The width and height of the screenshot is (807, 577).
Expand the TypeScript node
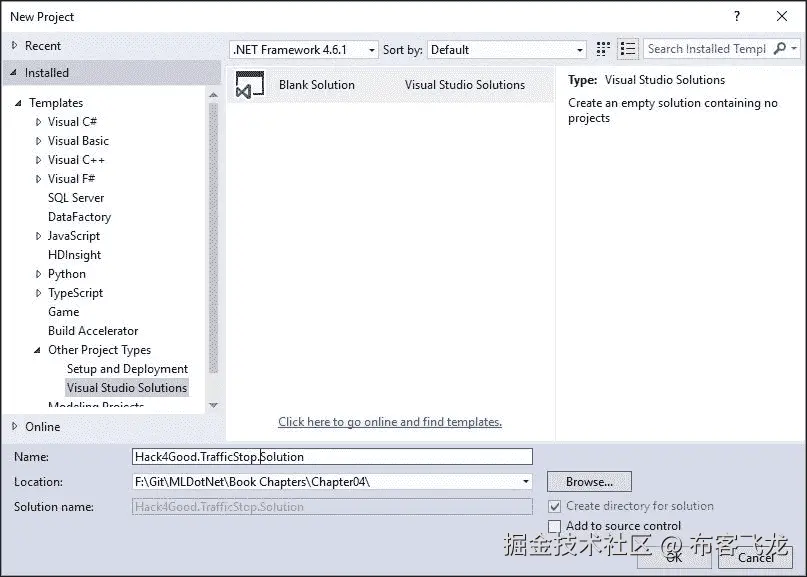(x=39, y=293)
